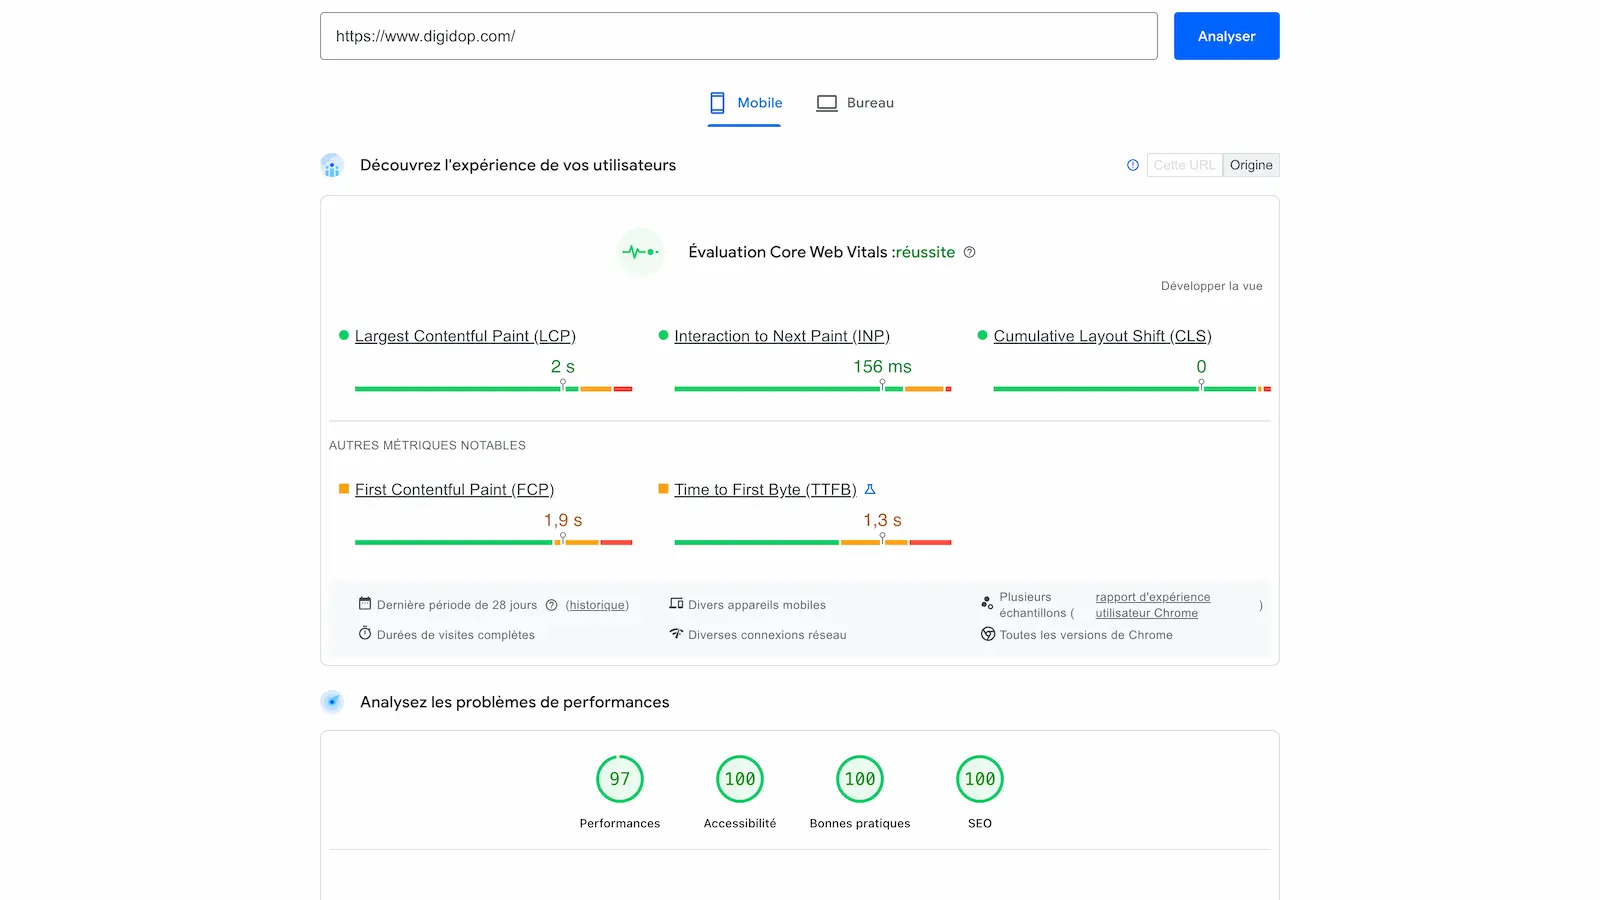Open Time to First Byte (TTFB) link
The width and height of the screenshot is (1600, 900).
point(765,489)
